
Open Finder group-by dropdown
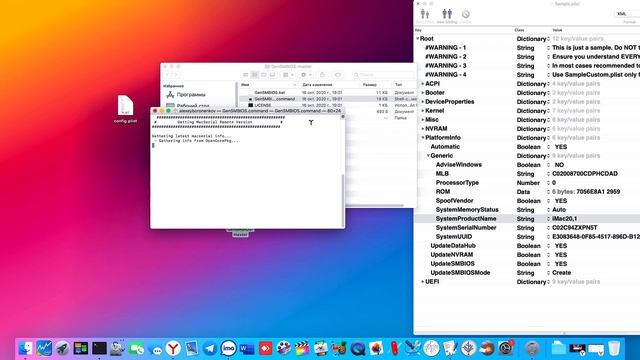[288, 75]
